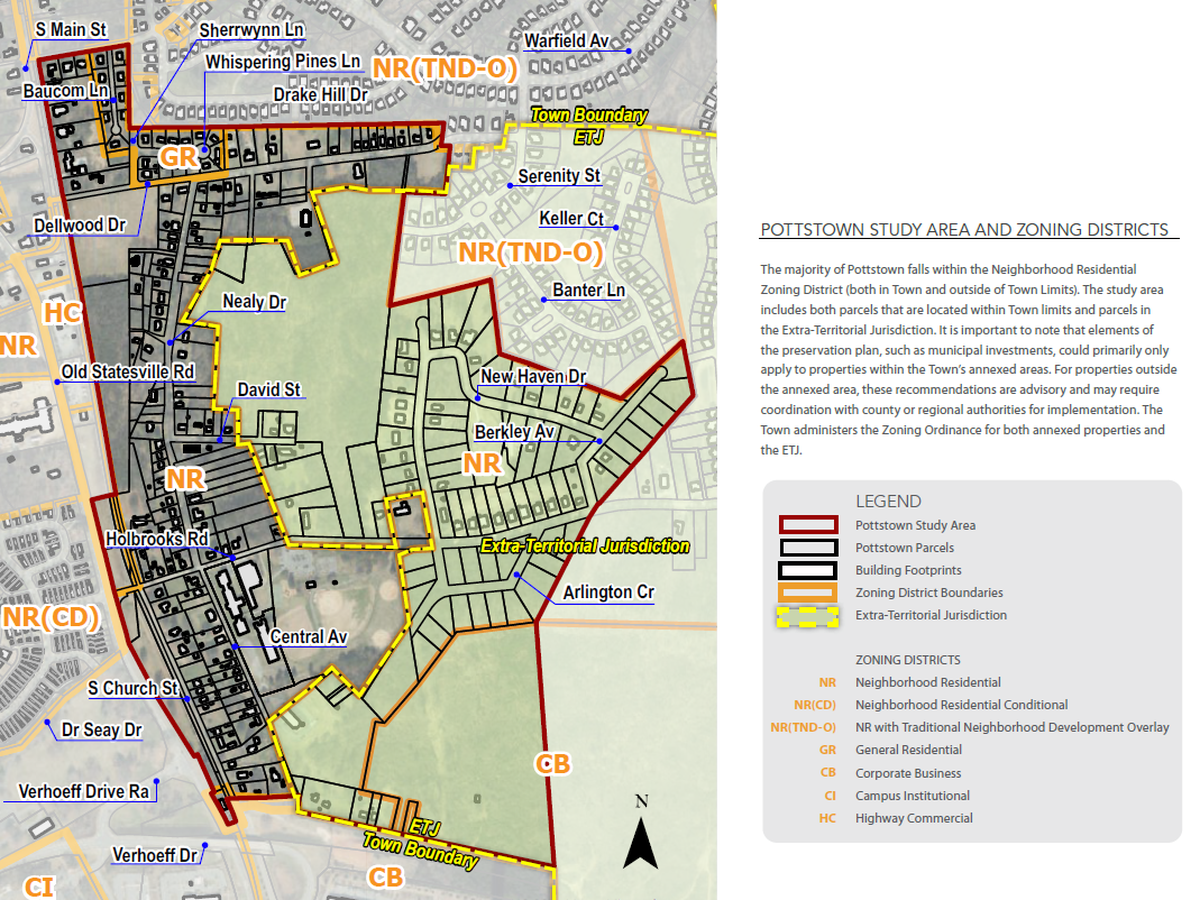This screenshot has height=900, width=1200.
Task: Click the orange HC zoning label on map
Action: pos(63,313)
